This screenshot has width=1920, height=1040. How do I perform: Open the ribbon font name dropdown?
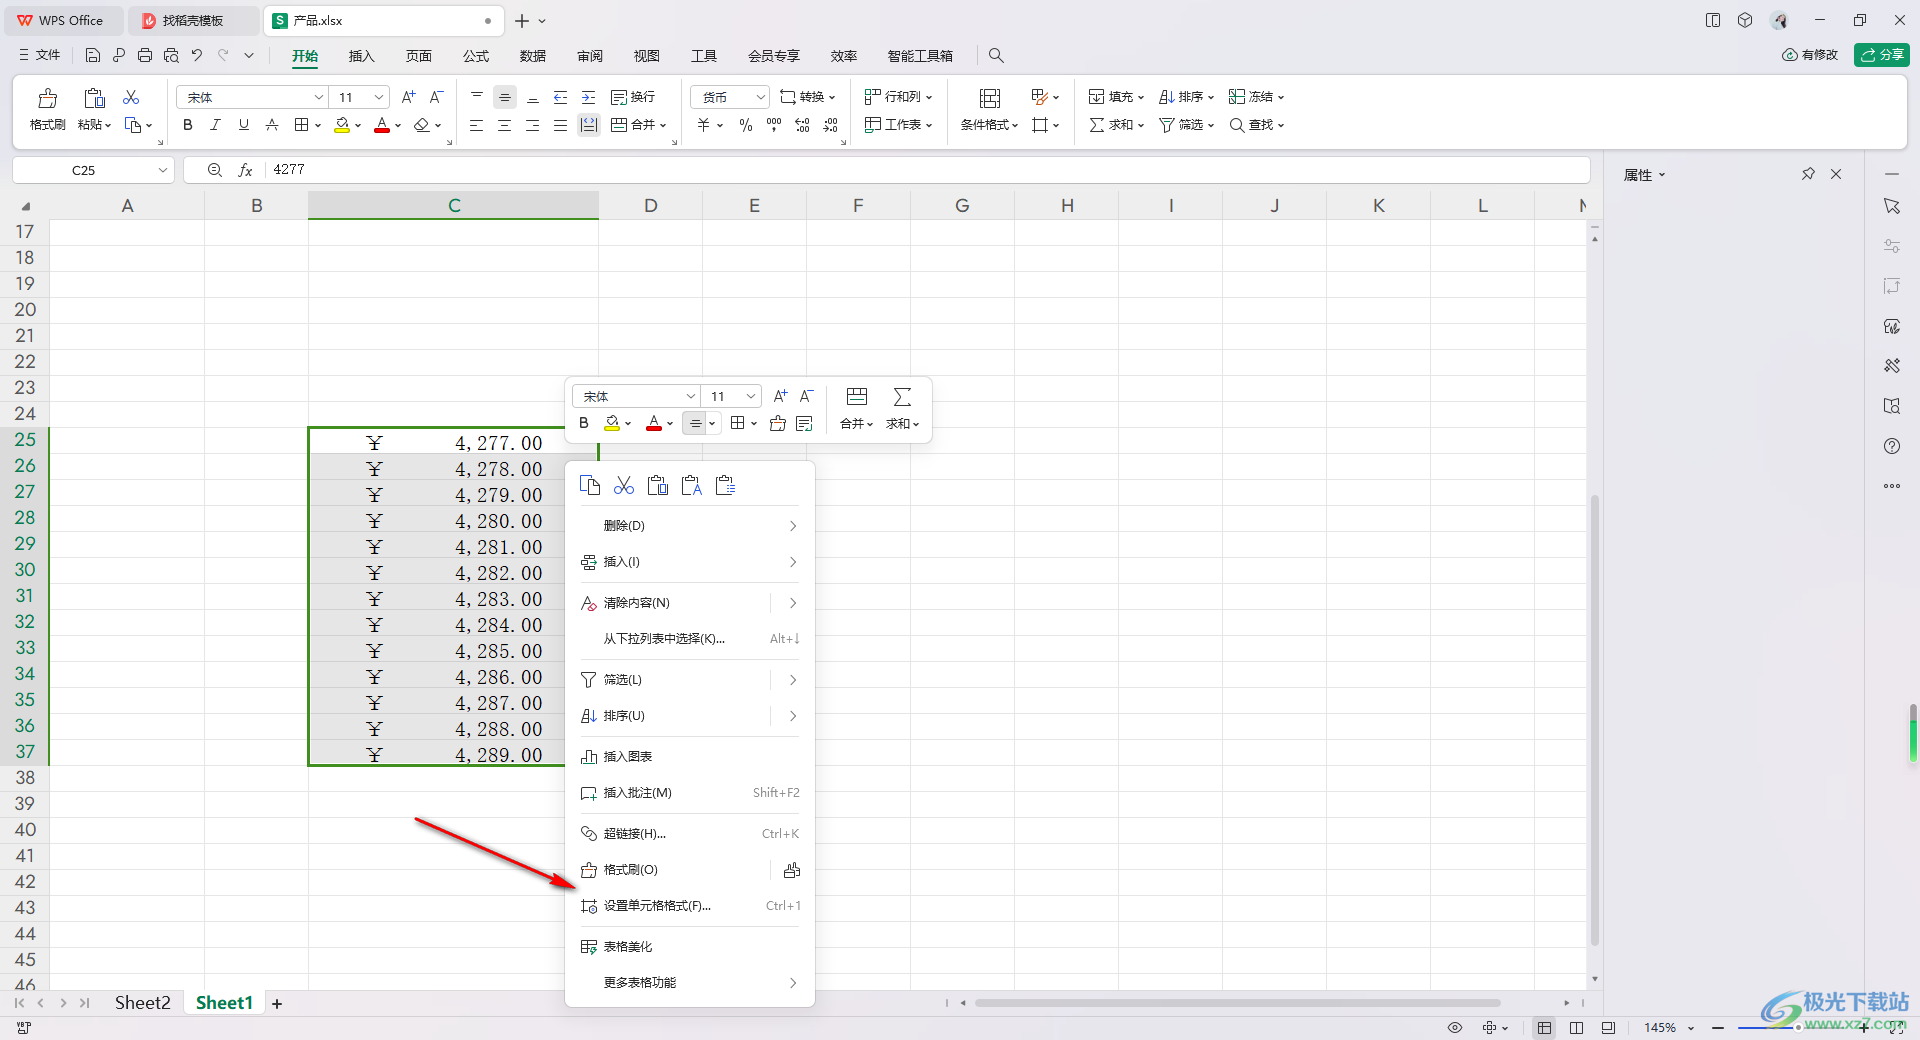[x=319, y=97]
